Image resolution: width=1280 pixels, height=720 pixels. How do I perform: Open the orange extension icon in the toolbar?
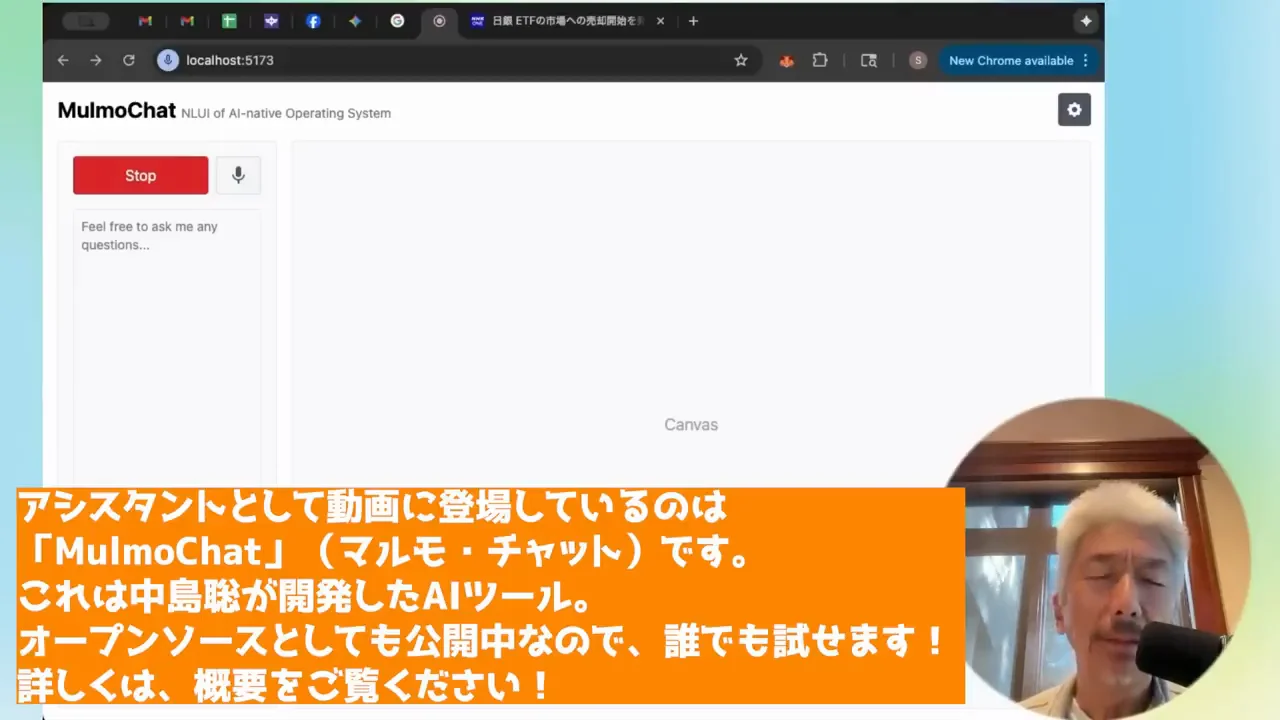point(786,60)
